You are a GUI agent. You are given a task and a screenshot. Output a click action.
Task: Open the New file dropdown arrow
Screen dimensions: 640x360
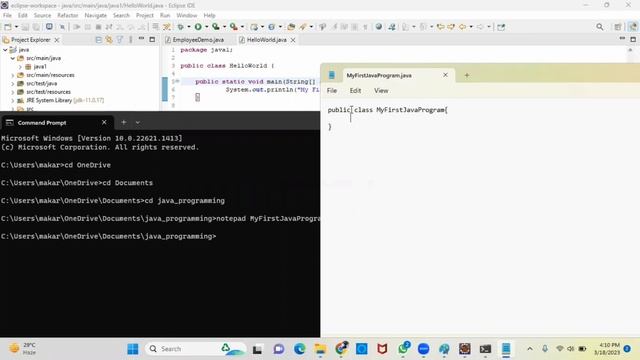pyautogui.click(x=16, y=27)
